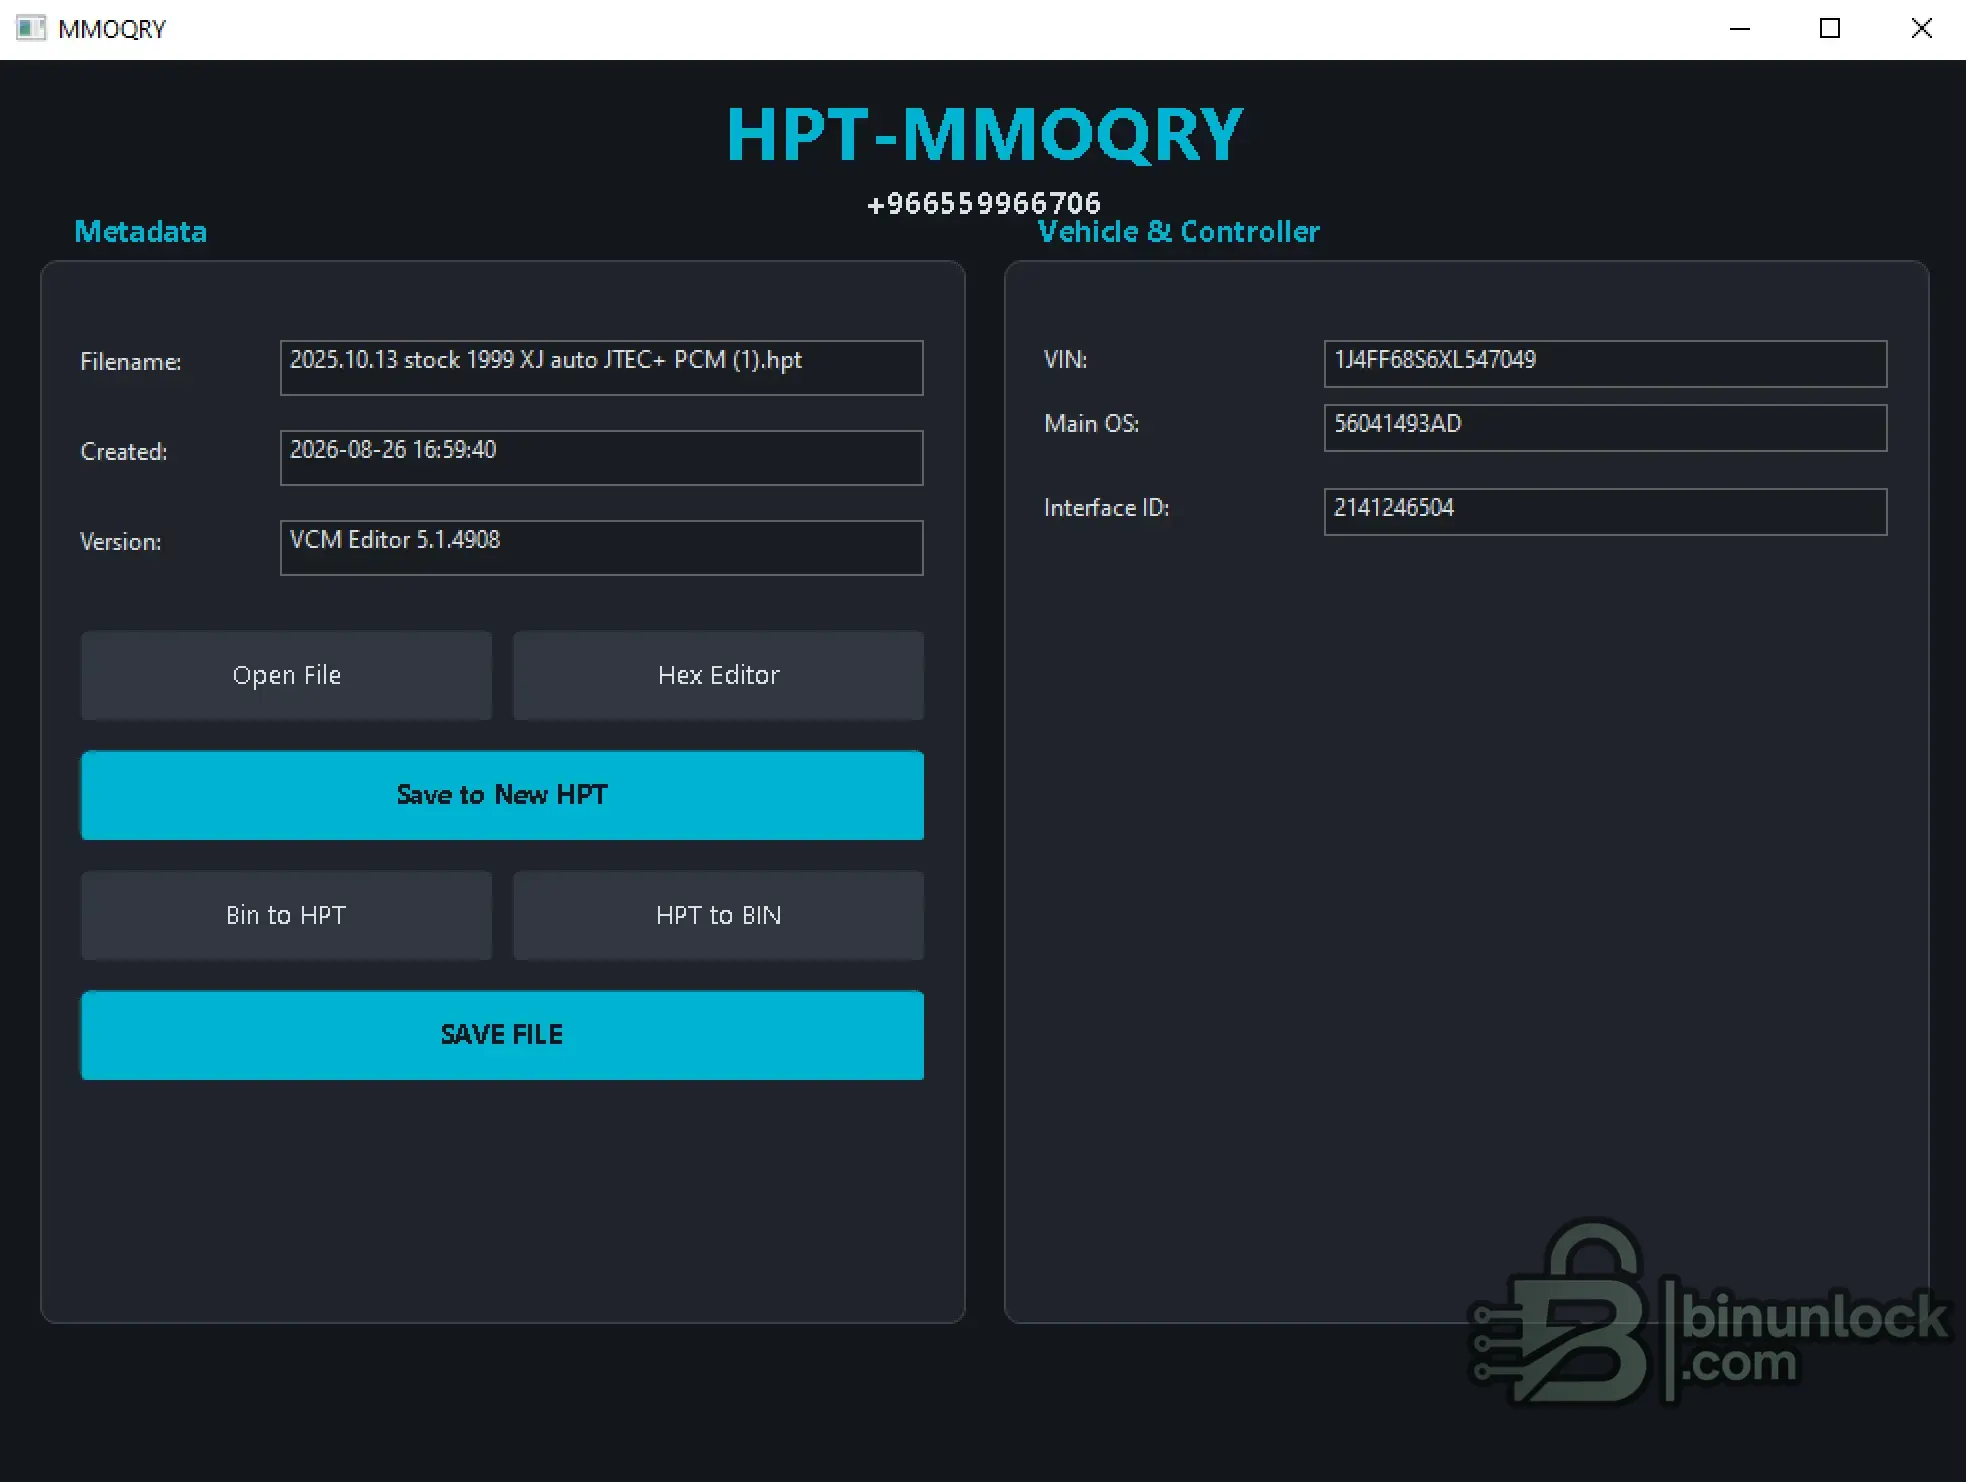Click the Open File button
The height and width of the screenshot is (1482, 1966).
286,675
